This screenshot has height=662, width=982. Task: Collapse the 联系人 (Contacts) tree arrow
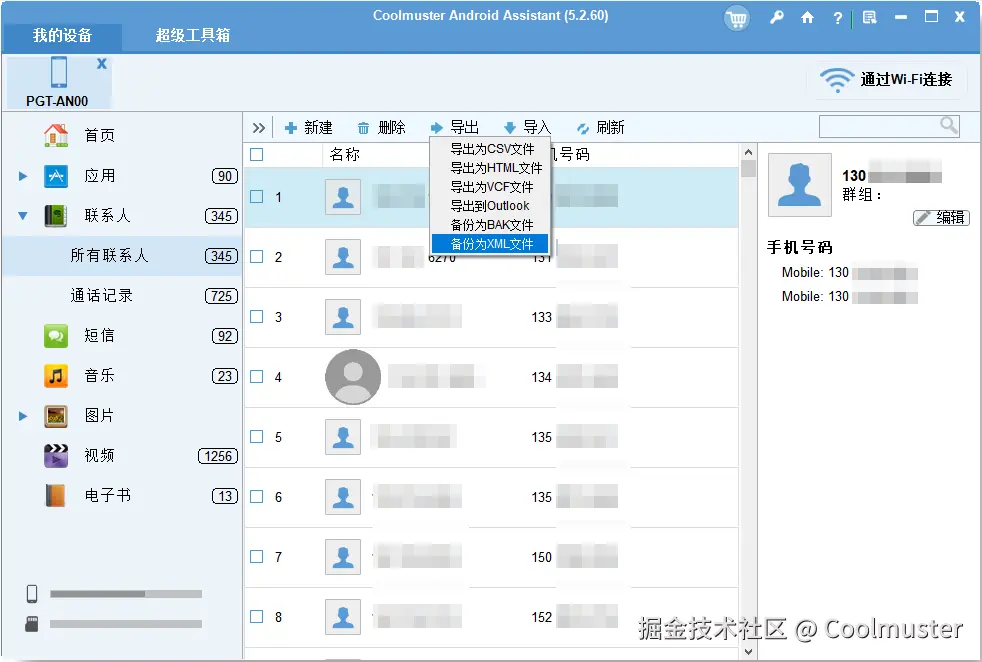pos(22,215)
